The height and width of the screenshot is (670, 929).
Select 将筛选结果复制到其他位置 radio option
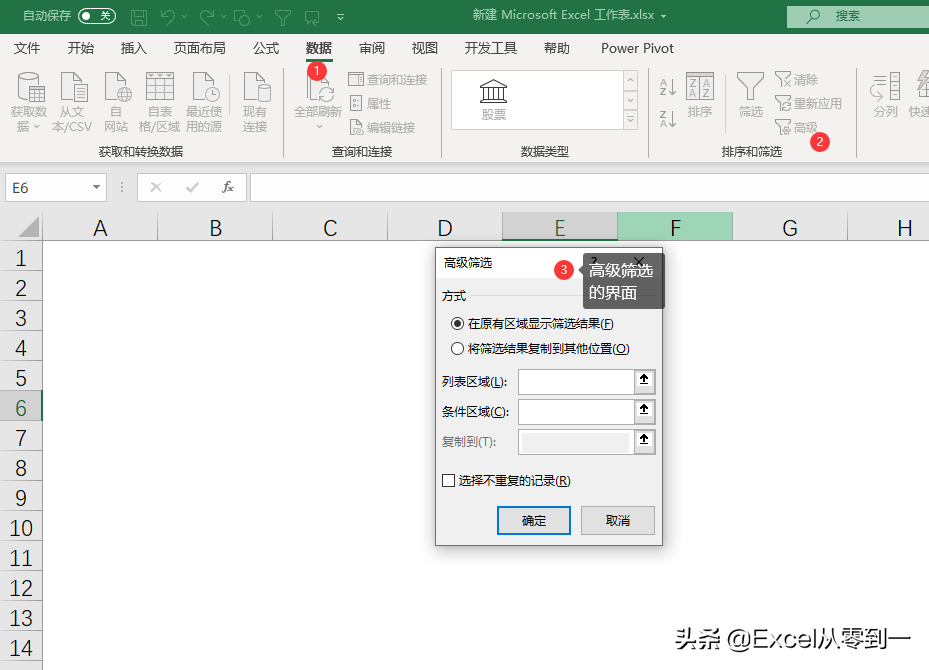458,349
